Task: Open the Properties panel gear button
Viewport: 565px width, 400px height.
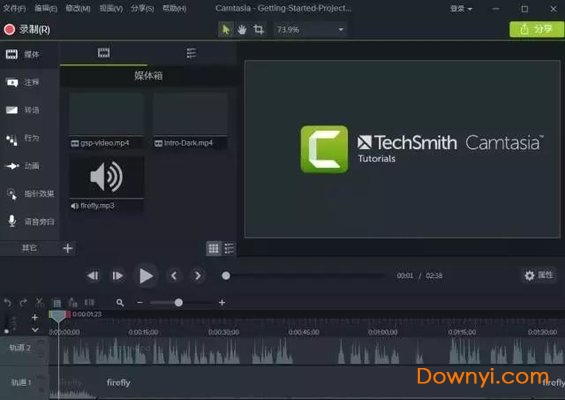Action: [x=539, y=276]
